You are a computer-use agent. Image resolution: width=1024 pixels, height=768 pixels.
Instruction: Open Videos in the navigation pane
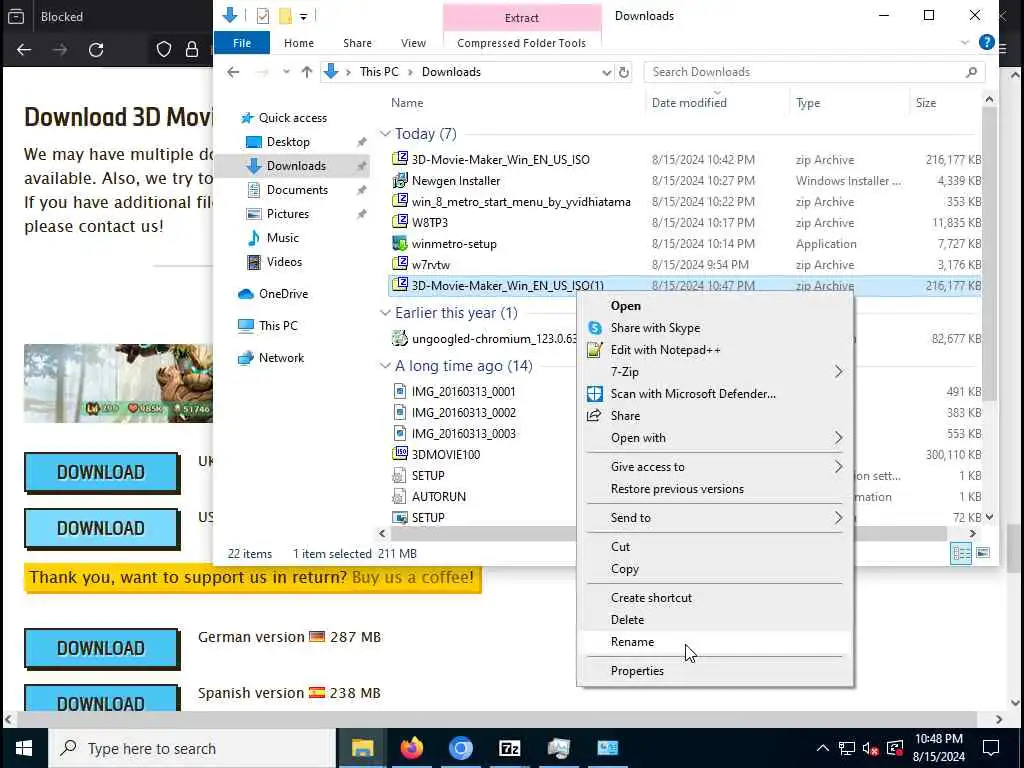tap(284, 262)
